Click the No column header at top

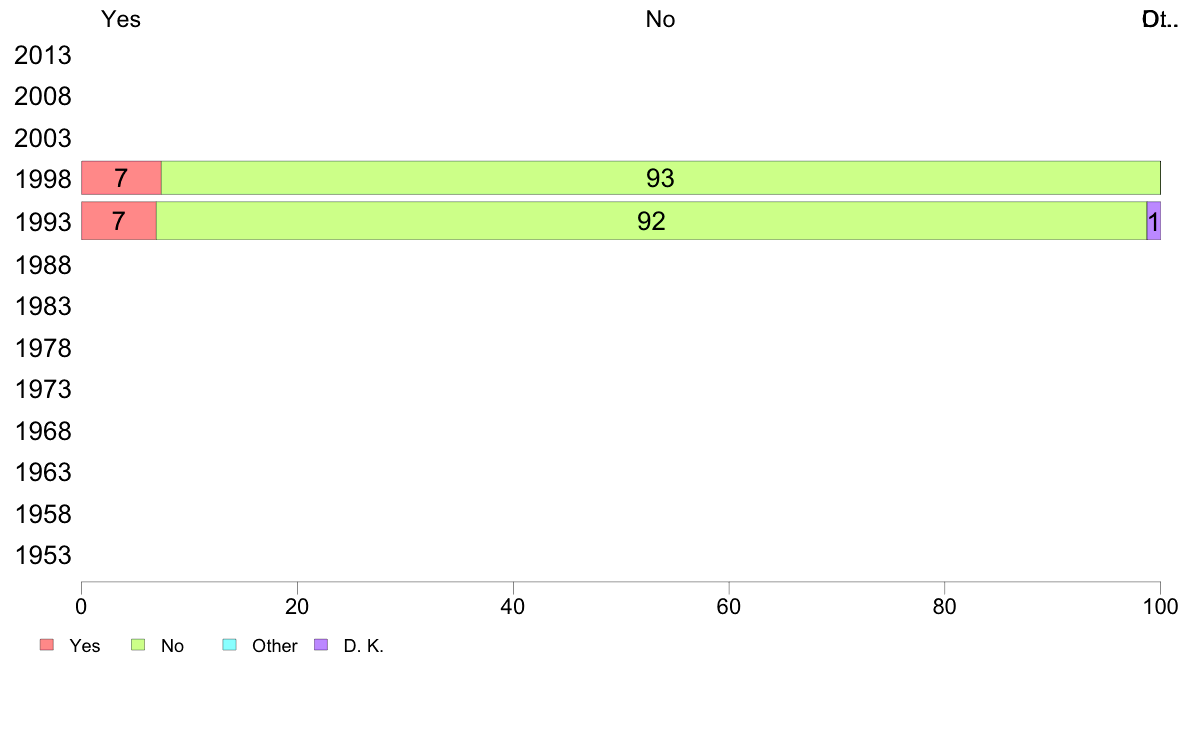pos(660,19)
